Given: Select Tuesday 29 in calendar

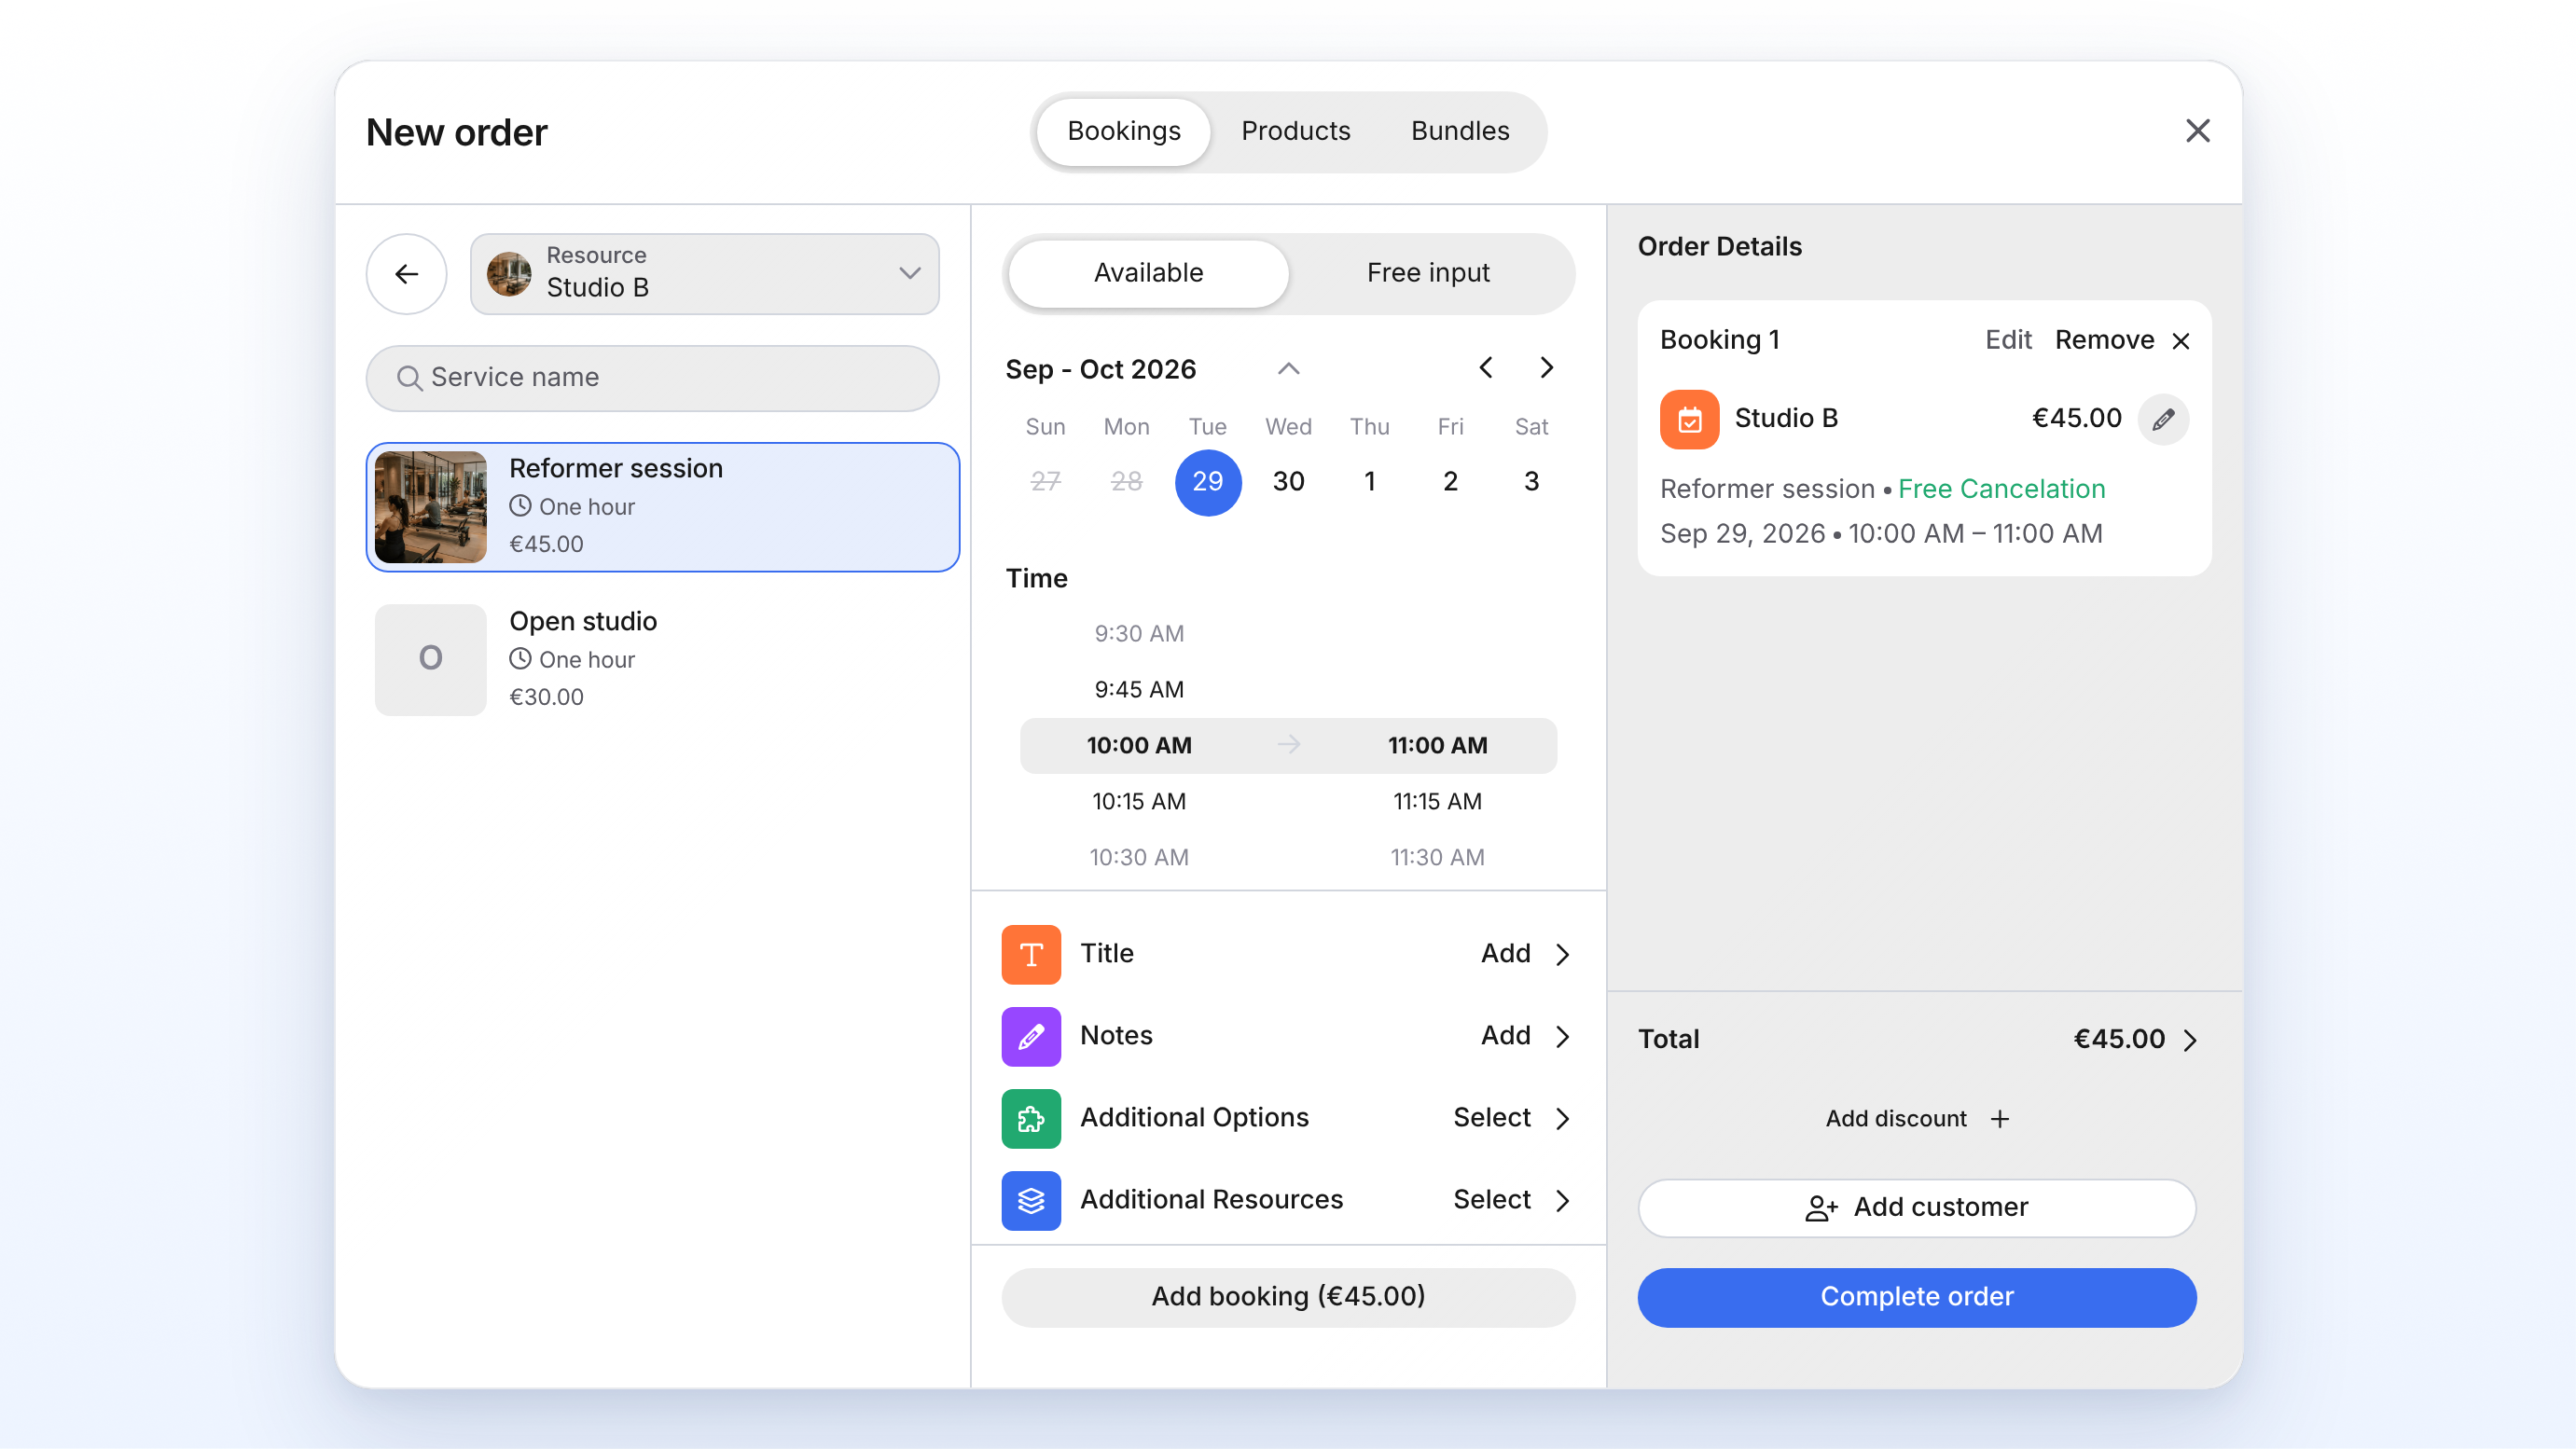Looking at the screenshot, I should tap(1207, 482).
